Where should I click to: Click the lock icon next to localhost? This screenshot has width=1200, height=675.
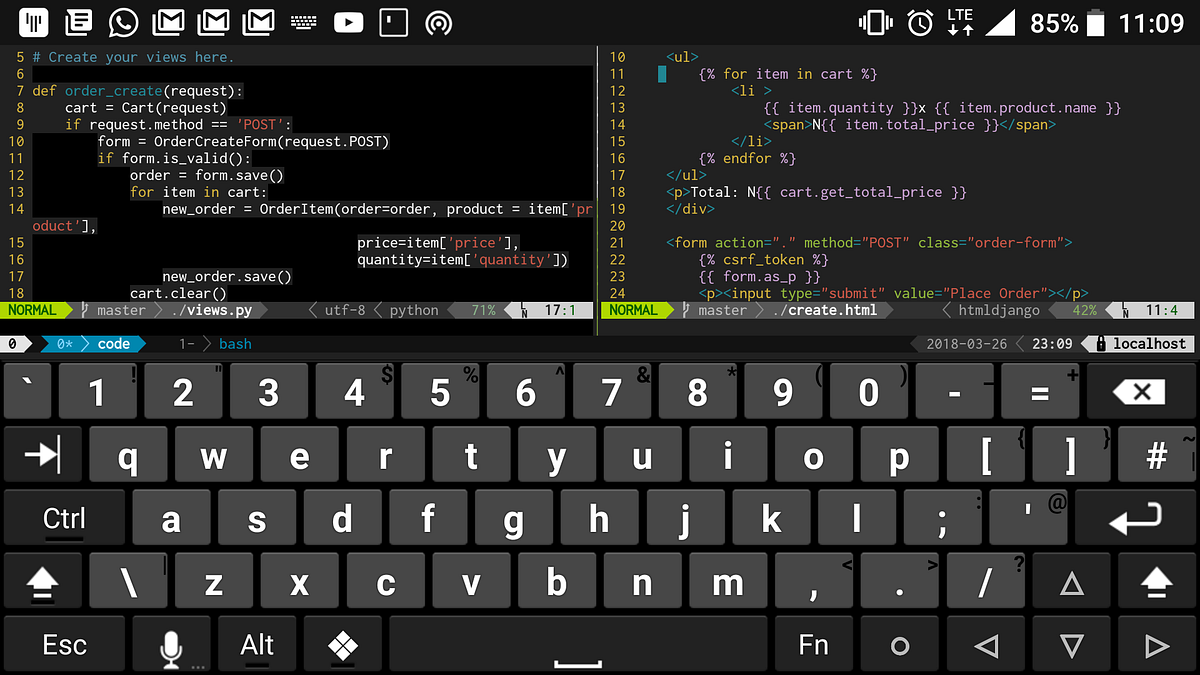1103,343
